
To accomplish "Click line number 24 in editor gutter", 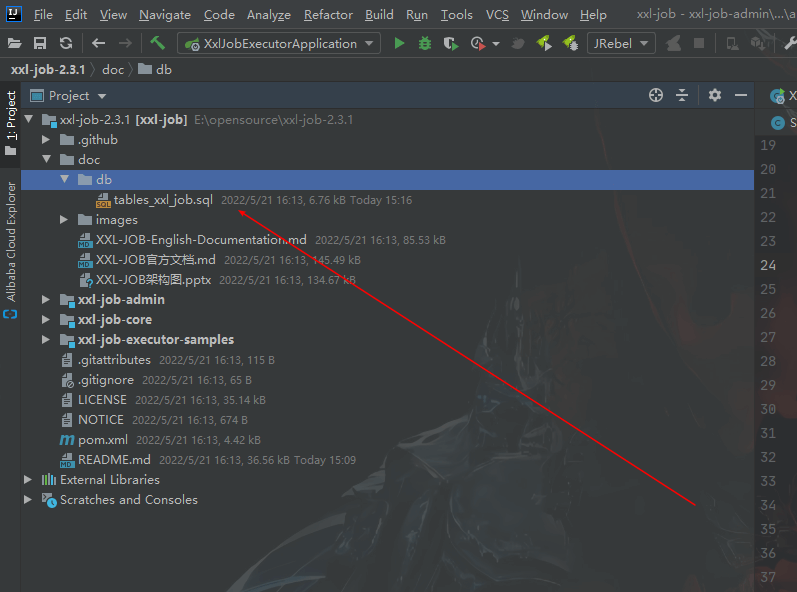I will 768,265.
